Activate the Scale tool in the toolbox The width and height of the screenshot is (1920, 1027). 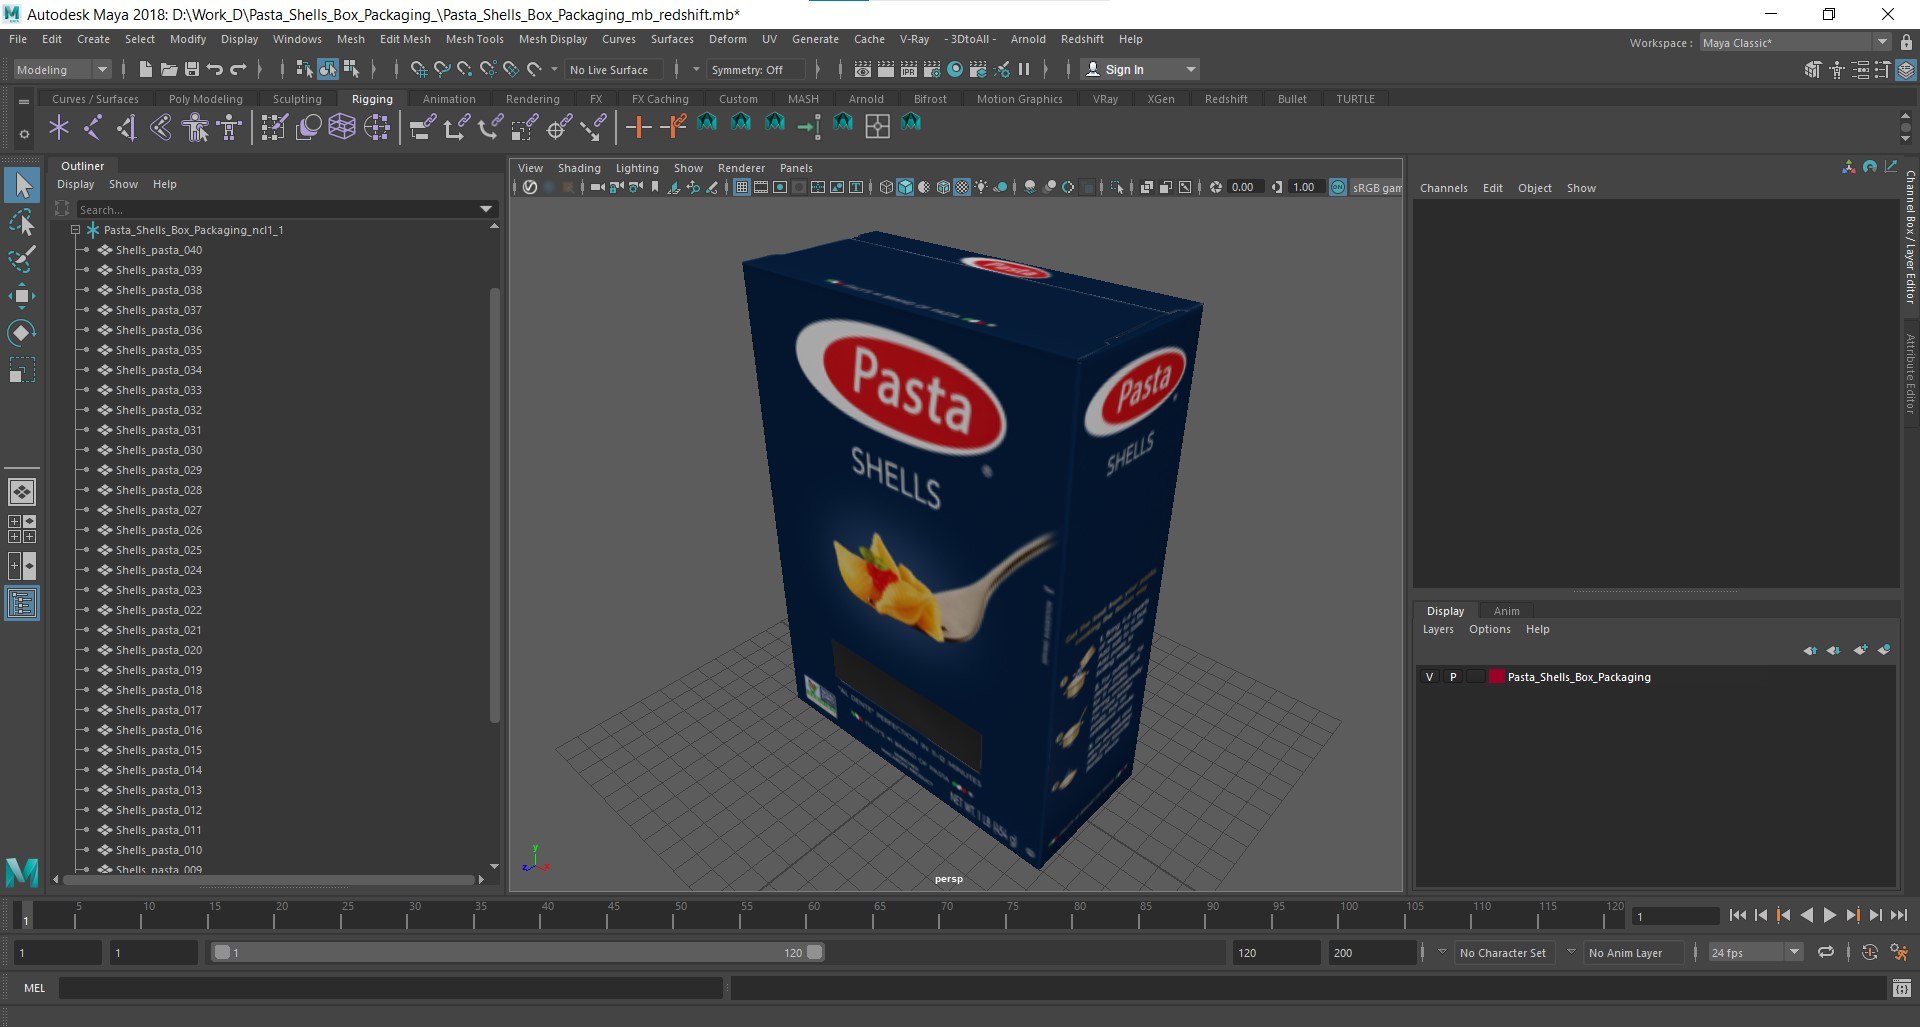click(x=22, y=370)
